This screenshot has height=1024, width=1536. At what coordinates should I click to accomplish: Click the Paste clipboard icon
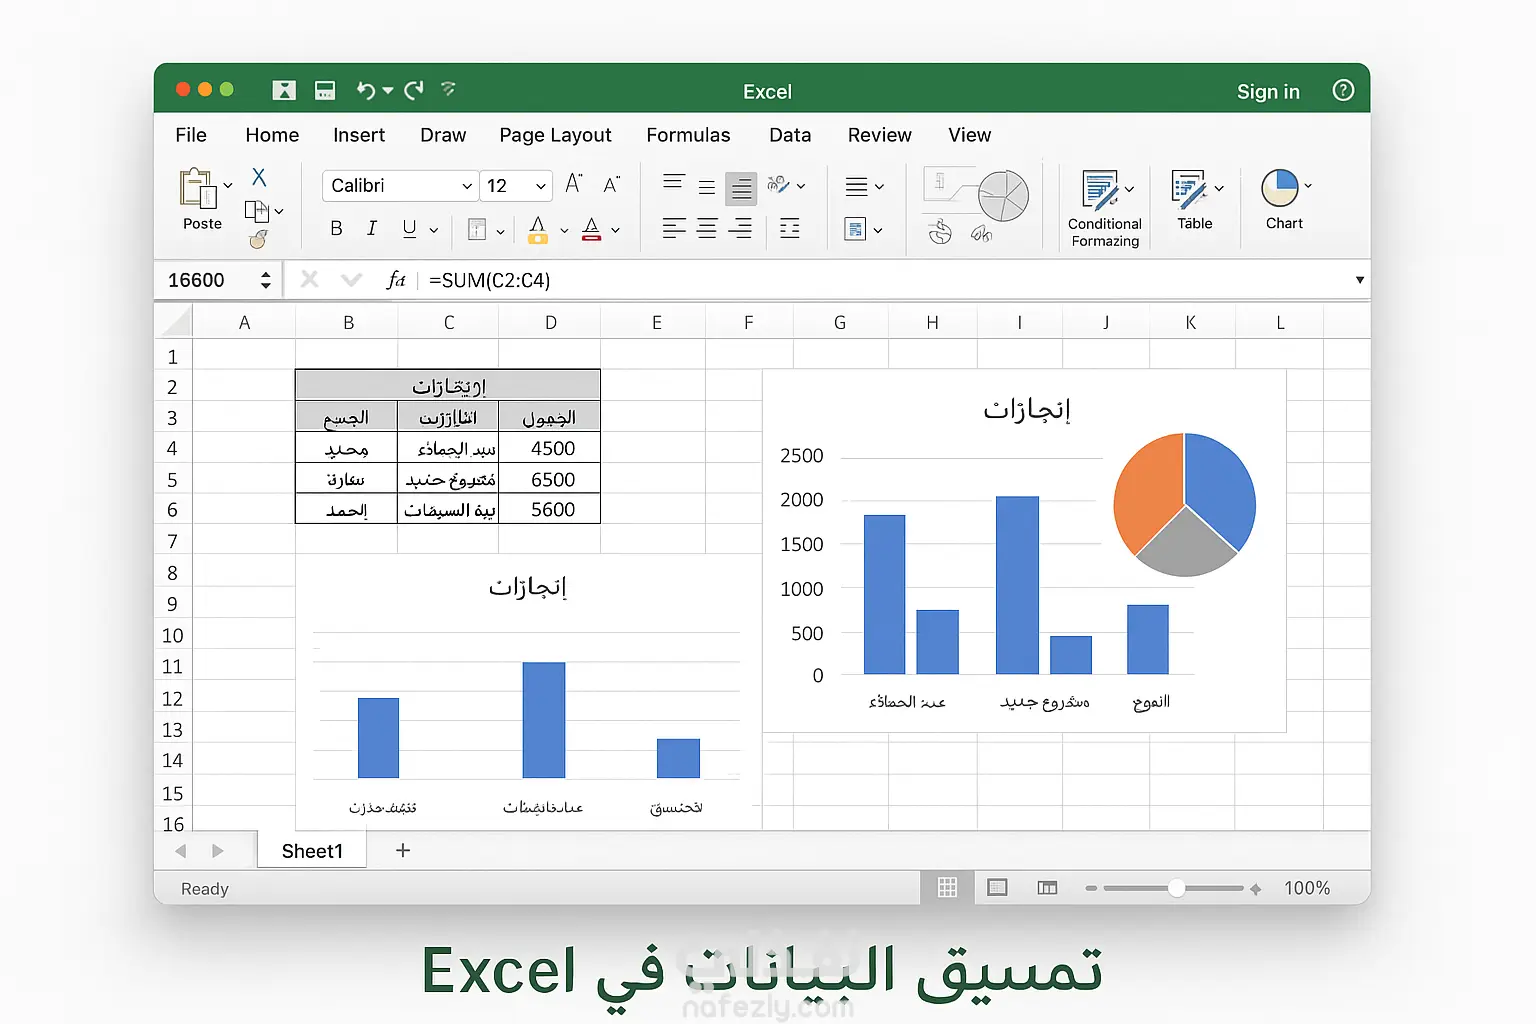198,189
